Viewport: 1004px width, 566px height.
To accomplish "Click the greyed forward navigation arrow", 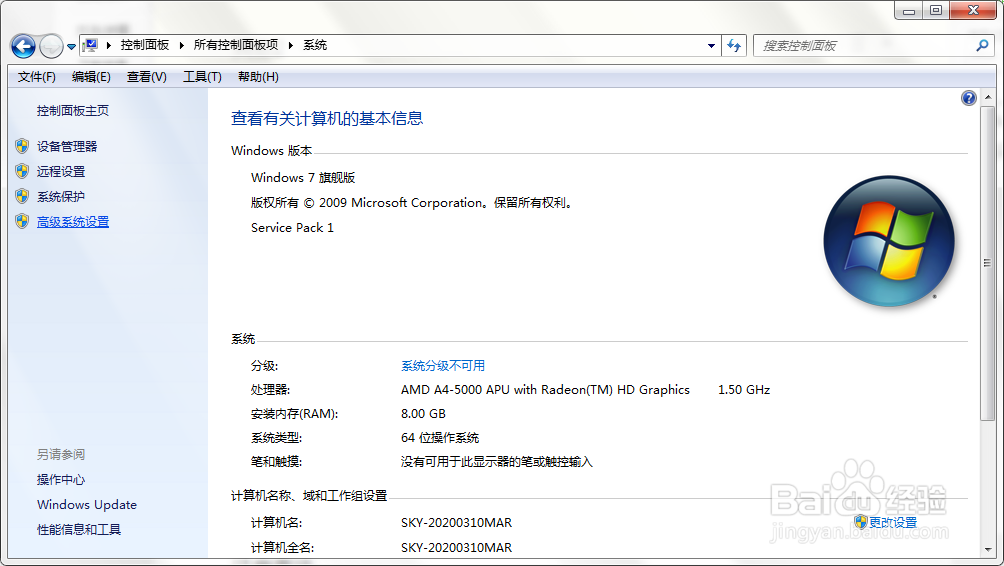I will click(51, 46).
